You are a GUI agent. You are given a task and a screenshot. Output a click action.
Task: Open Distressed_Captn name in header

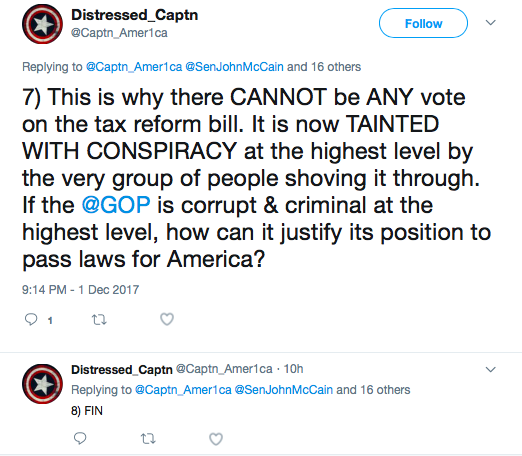point(135,15)
